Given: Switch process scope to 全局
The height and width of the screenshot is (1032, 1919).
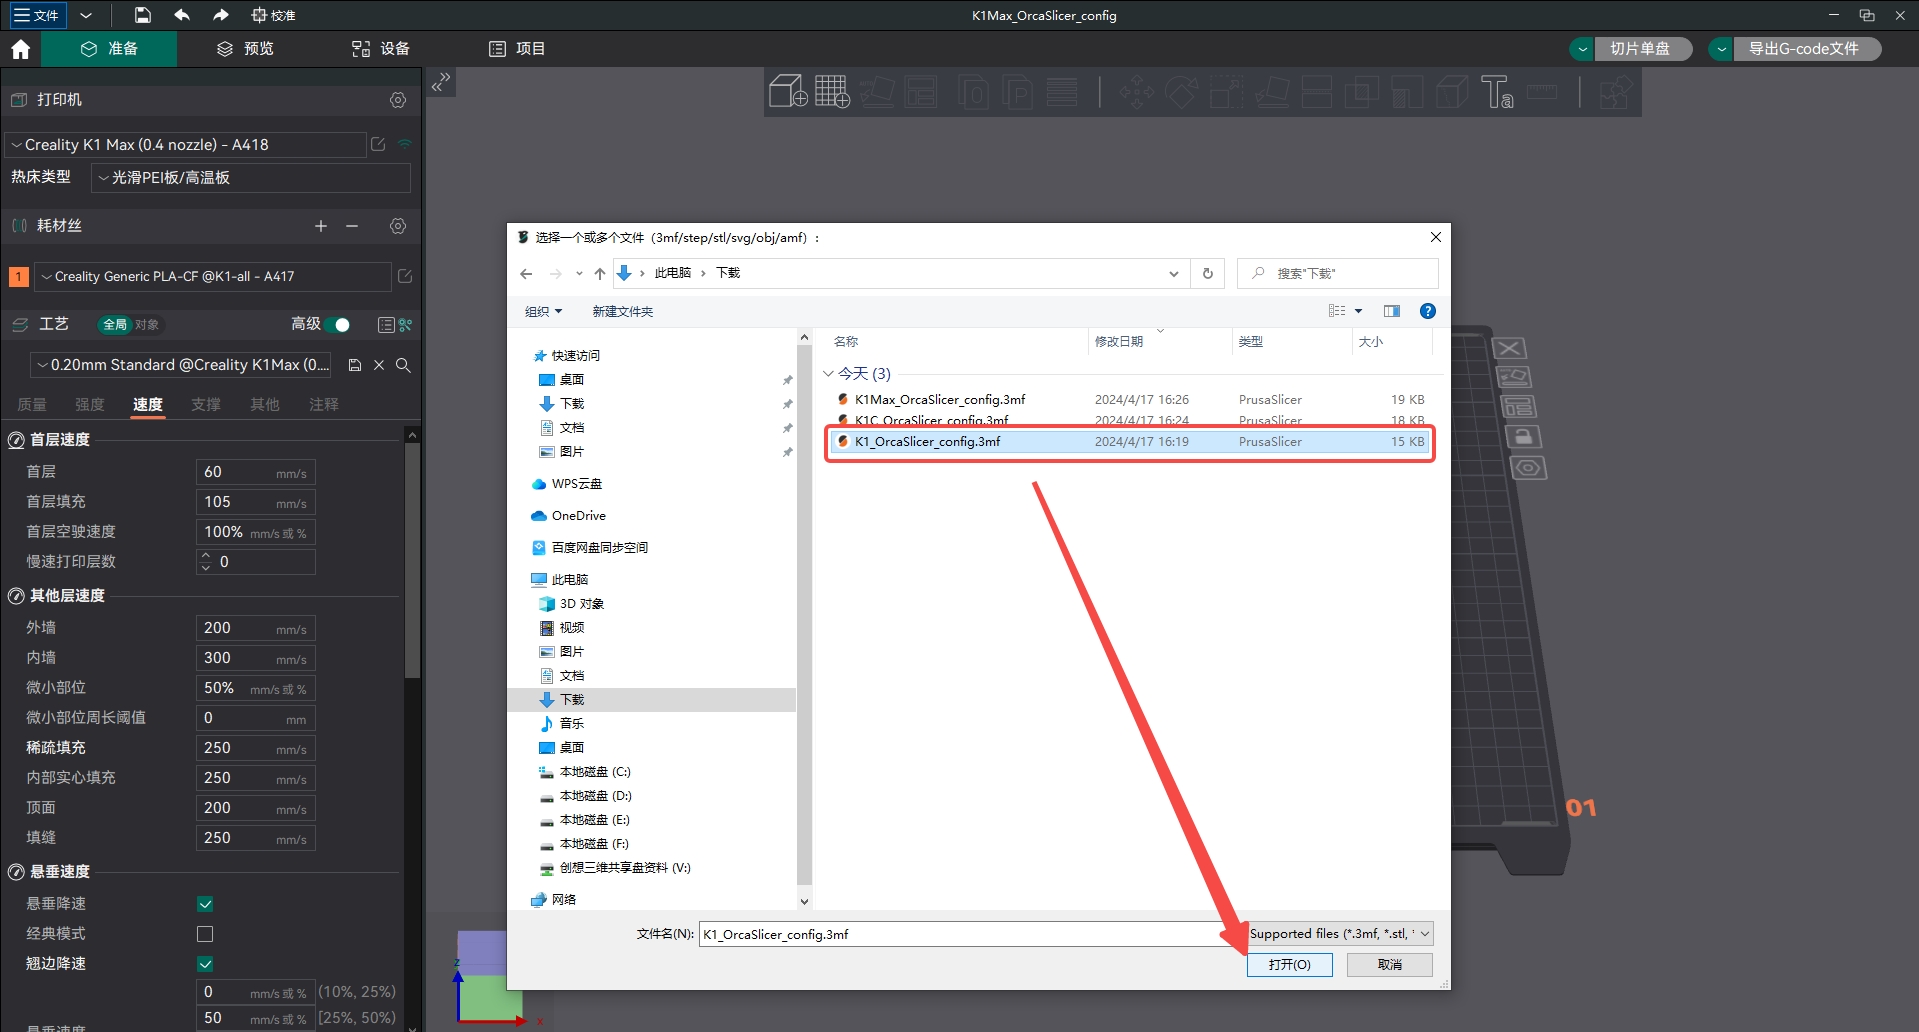Looking at the screenshot, I should pyautogui.click(x=115, y=324).
